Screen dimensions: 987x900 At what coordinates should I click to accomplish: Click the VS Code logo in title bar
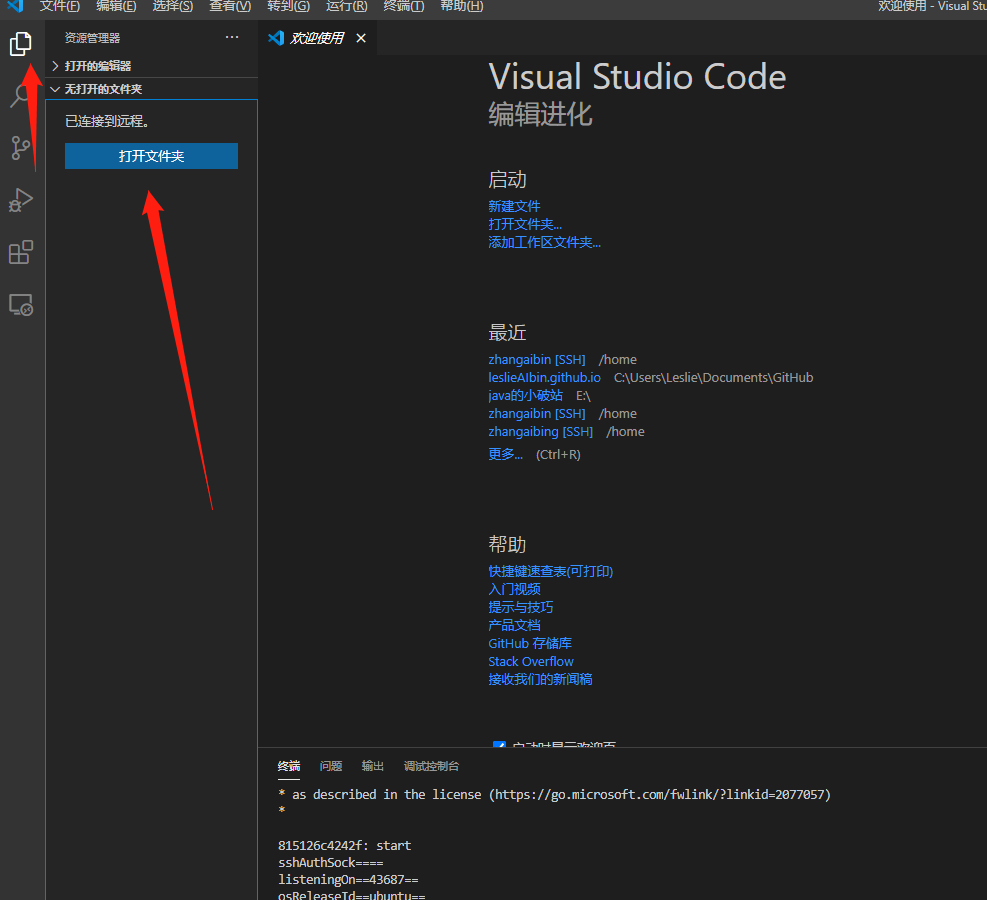pyautogui.click(x=14, y=6)
